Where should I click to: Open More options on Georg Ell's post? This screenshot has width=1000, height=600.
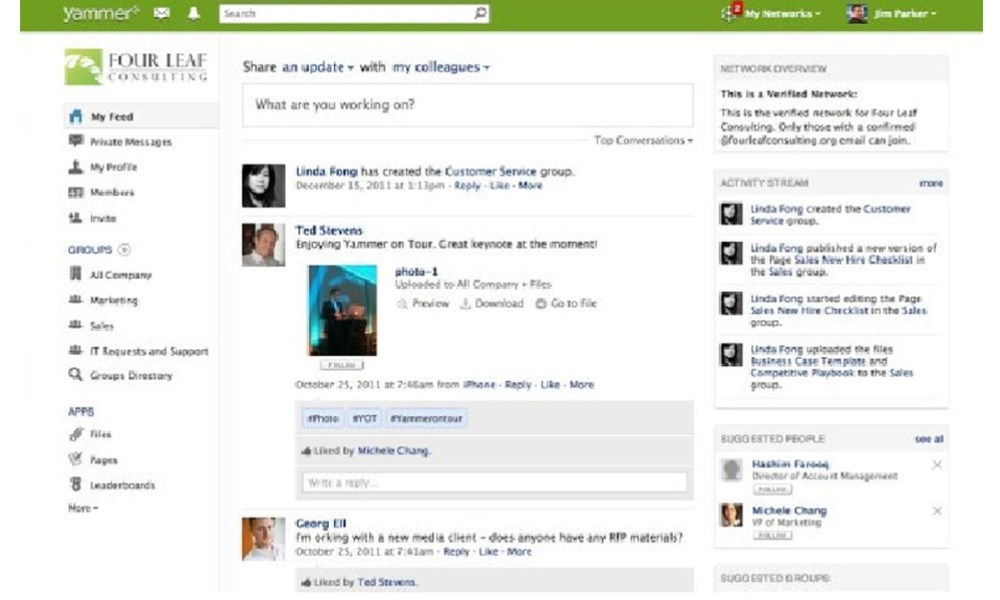518,552
